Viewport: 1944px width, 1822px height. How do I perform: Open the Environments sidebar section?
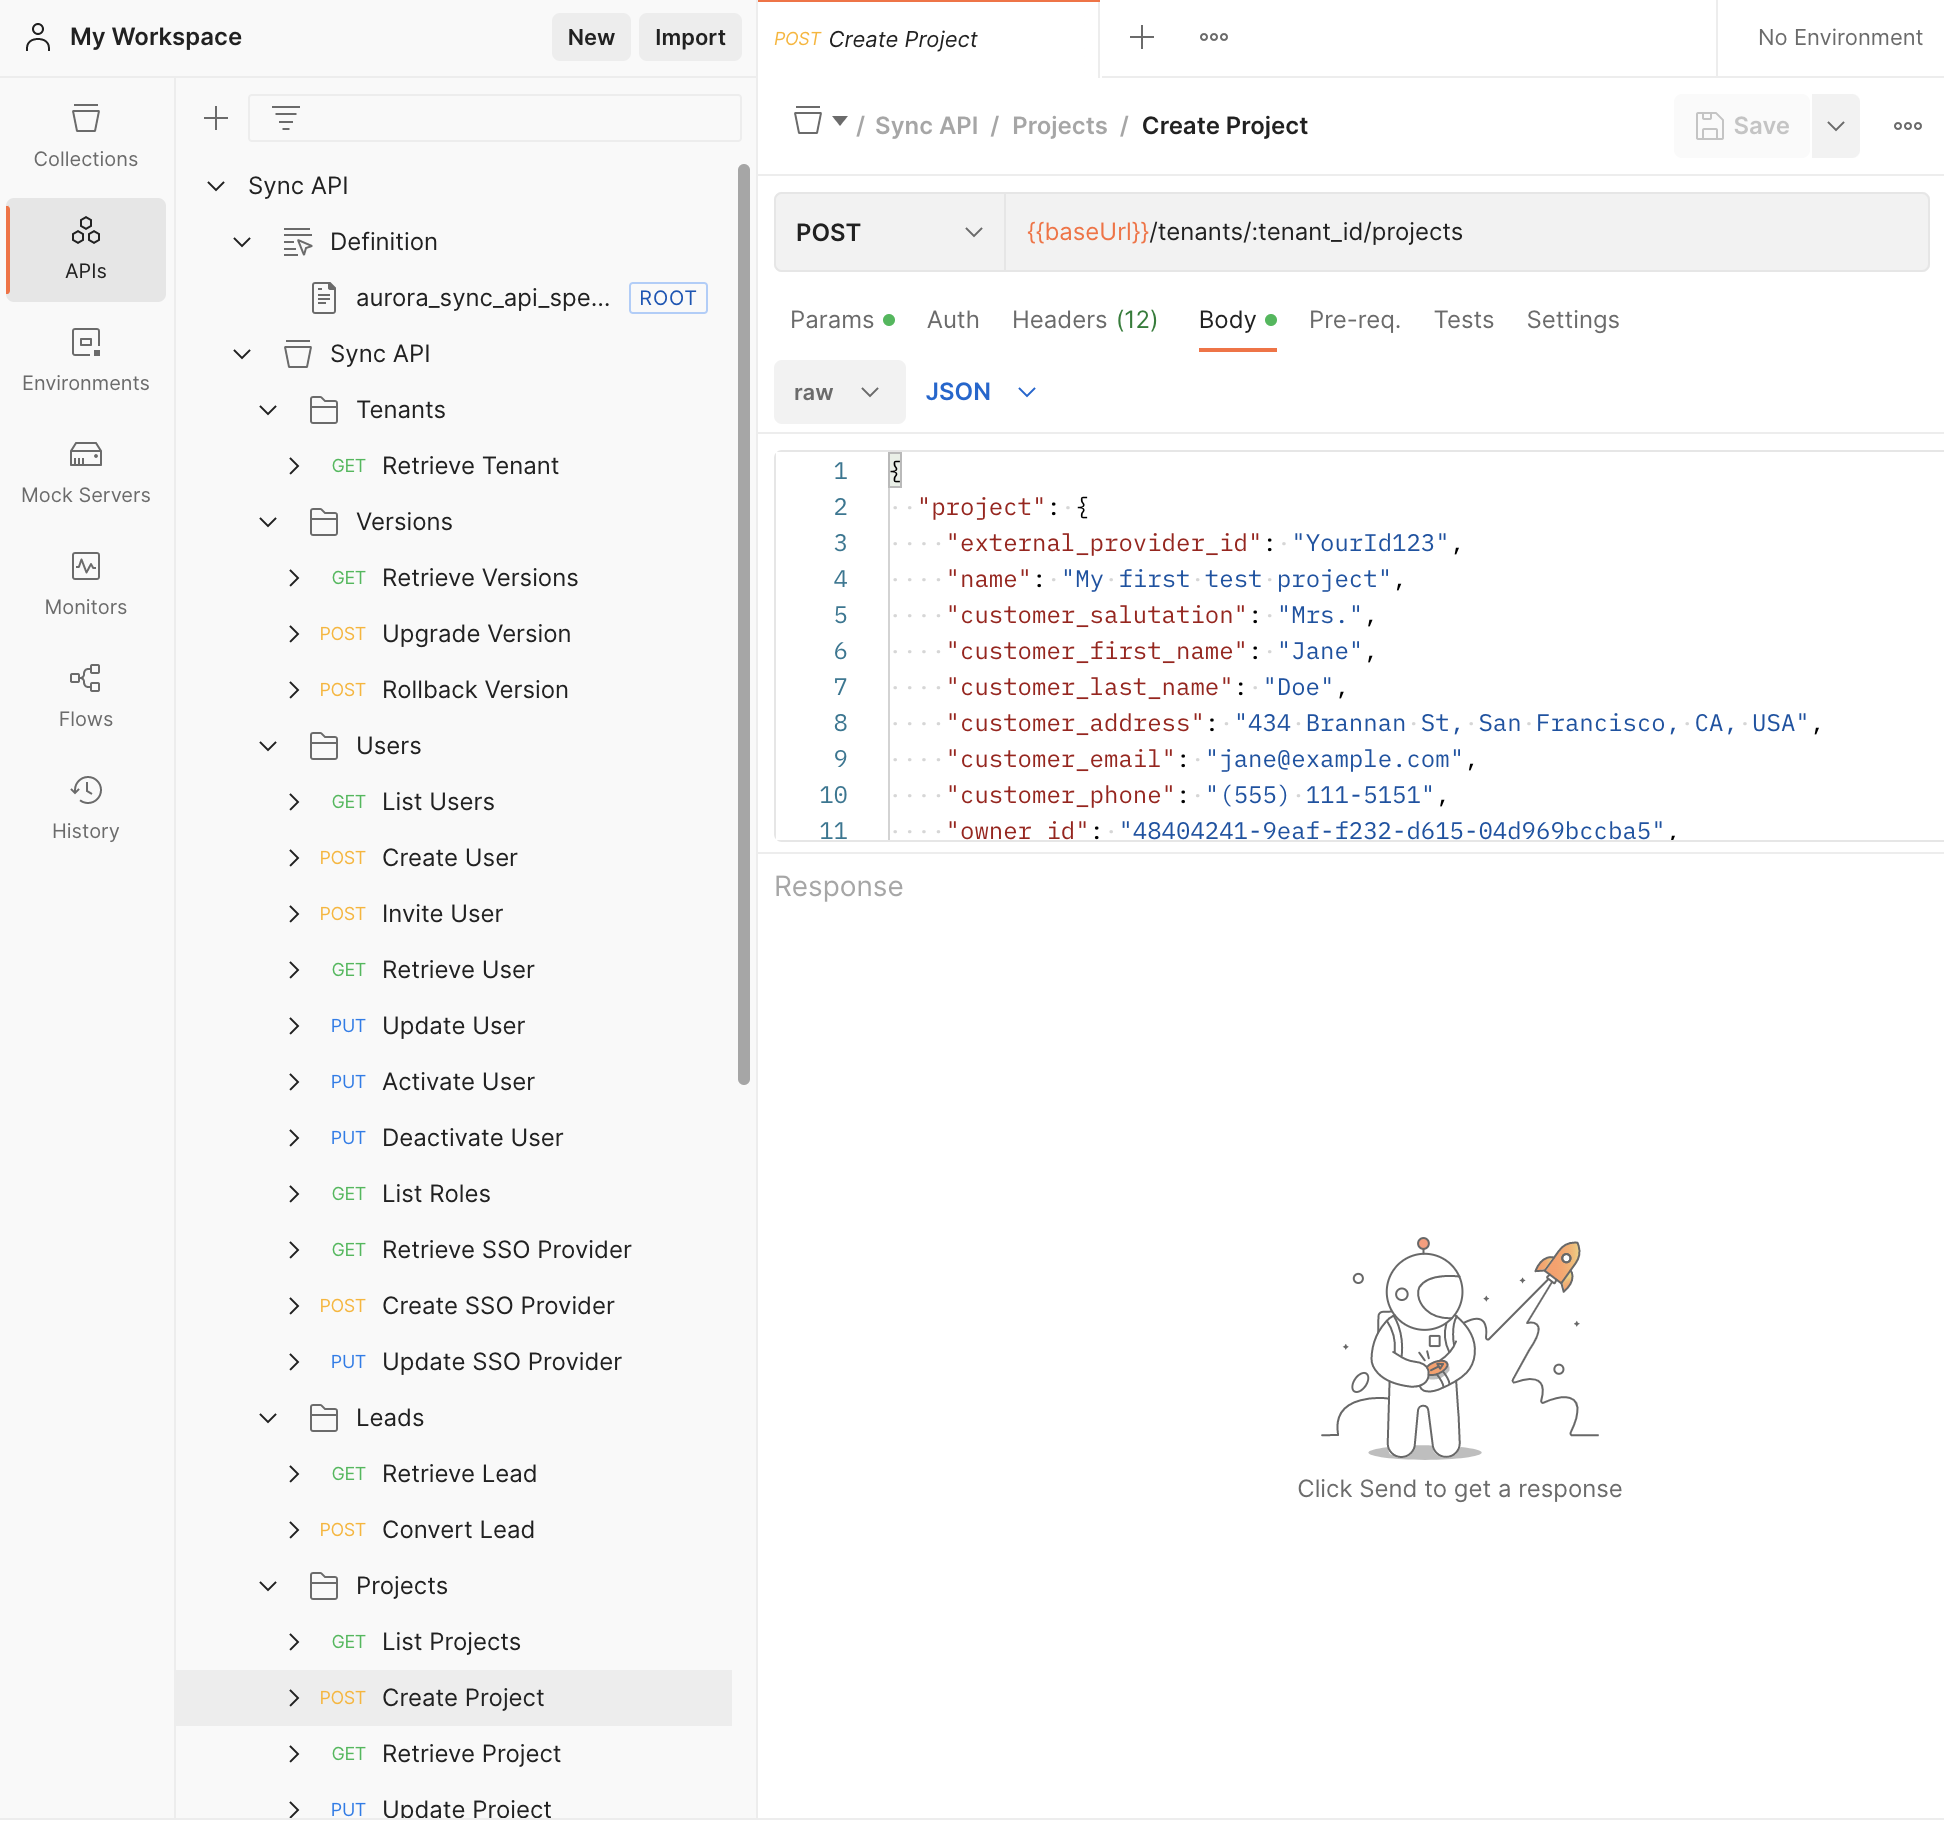(85, 360)
